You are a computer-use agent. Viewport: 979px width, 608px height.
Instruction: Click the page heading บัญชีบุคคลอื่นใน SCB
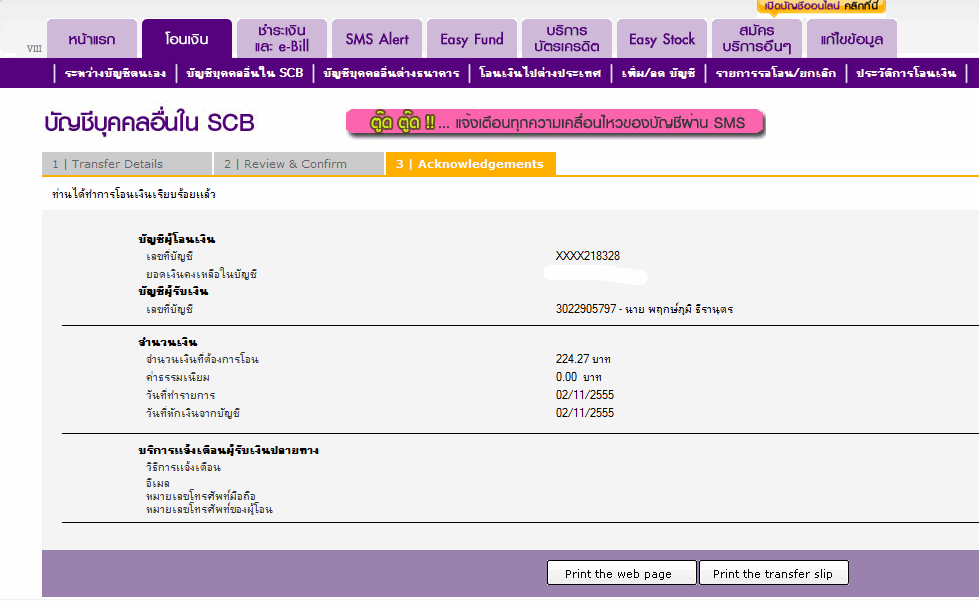(149, 122)
